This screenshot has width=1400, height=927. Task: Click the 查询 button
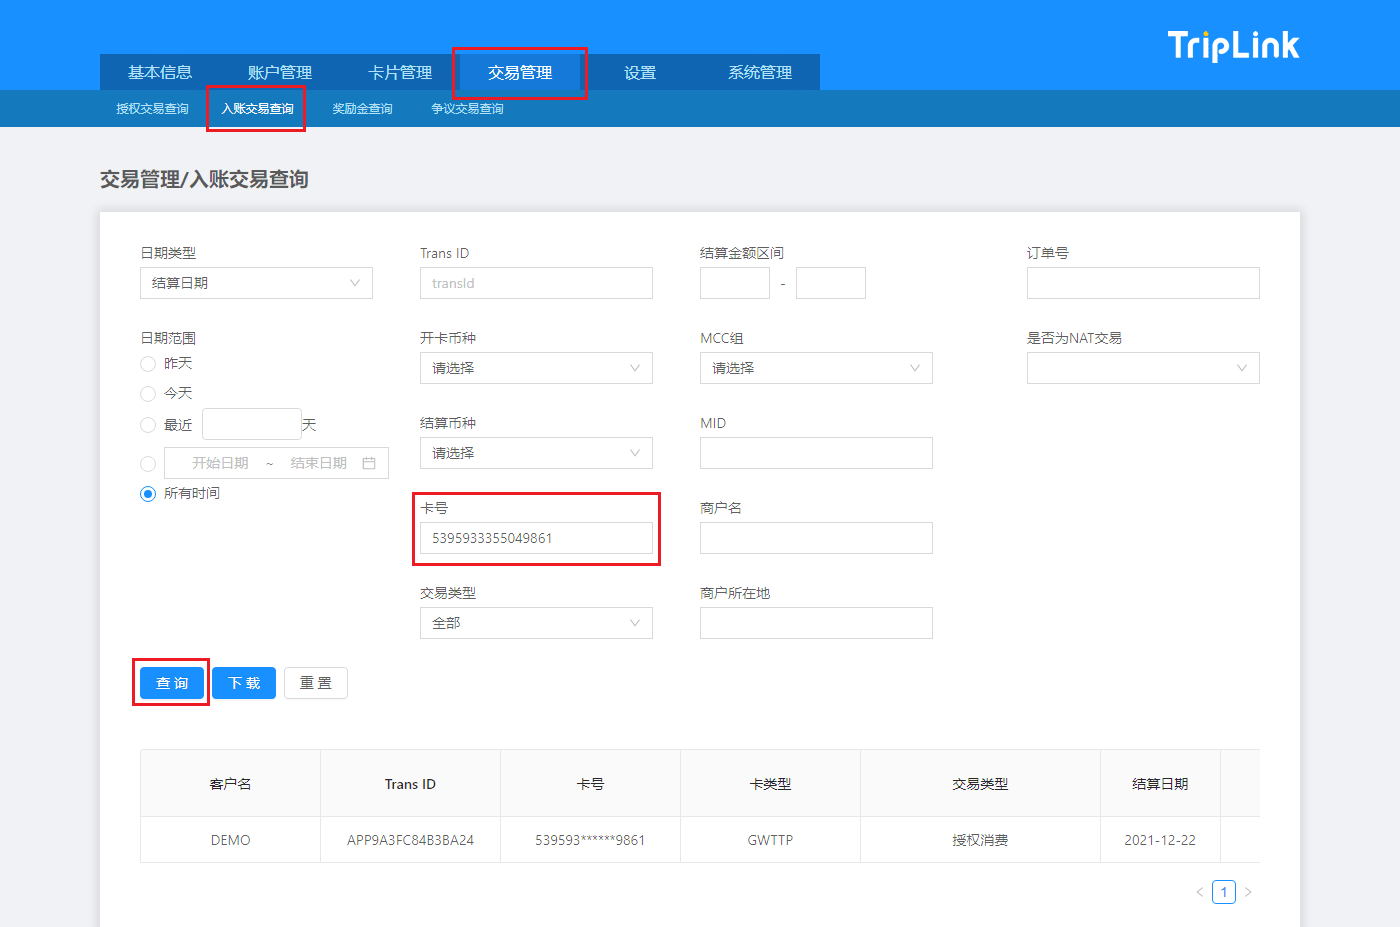[172, 683]
